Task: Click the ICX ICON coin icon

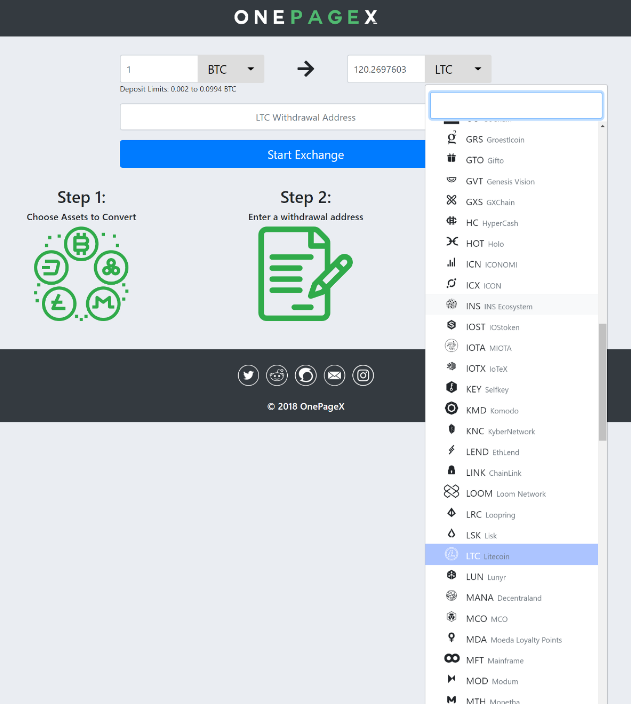Action: coord(451,283)
